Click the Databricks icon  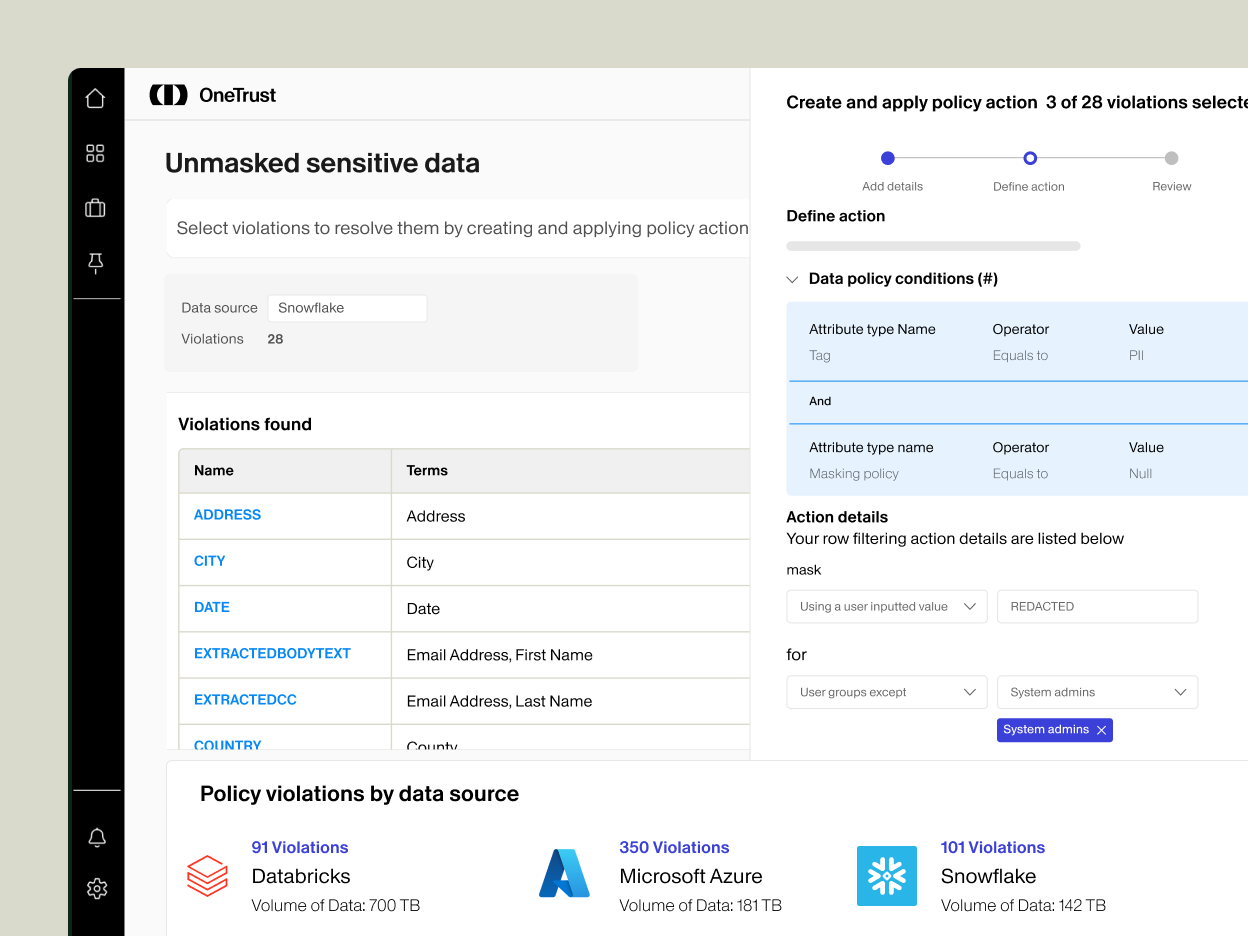[x=207, y=875]
